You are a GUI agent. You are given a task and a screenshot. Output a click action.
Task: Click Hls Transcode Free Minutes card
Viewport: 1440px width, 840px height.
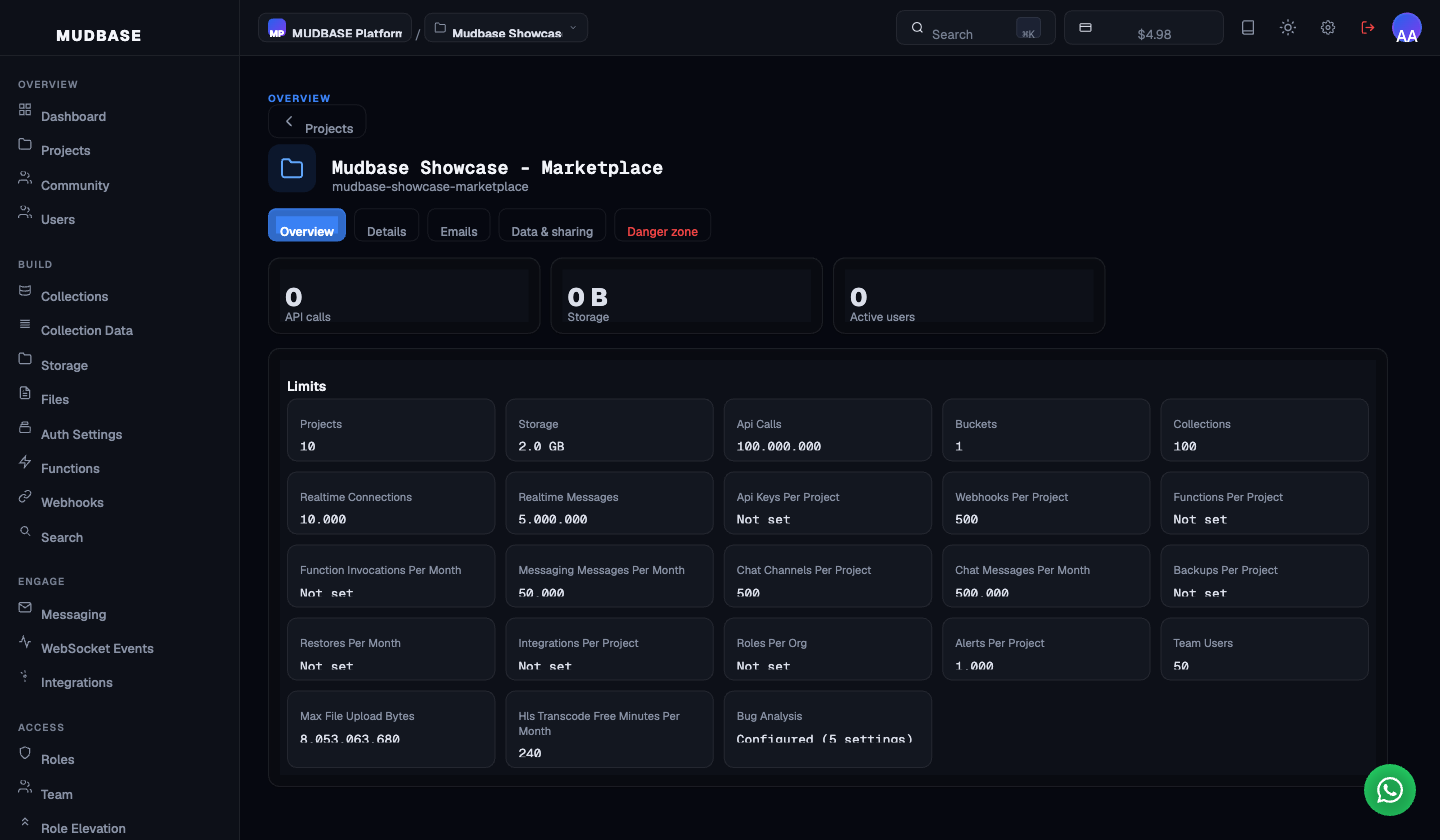(609, 729)
